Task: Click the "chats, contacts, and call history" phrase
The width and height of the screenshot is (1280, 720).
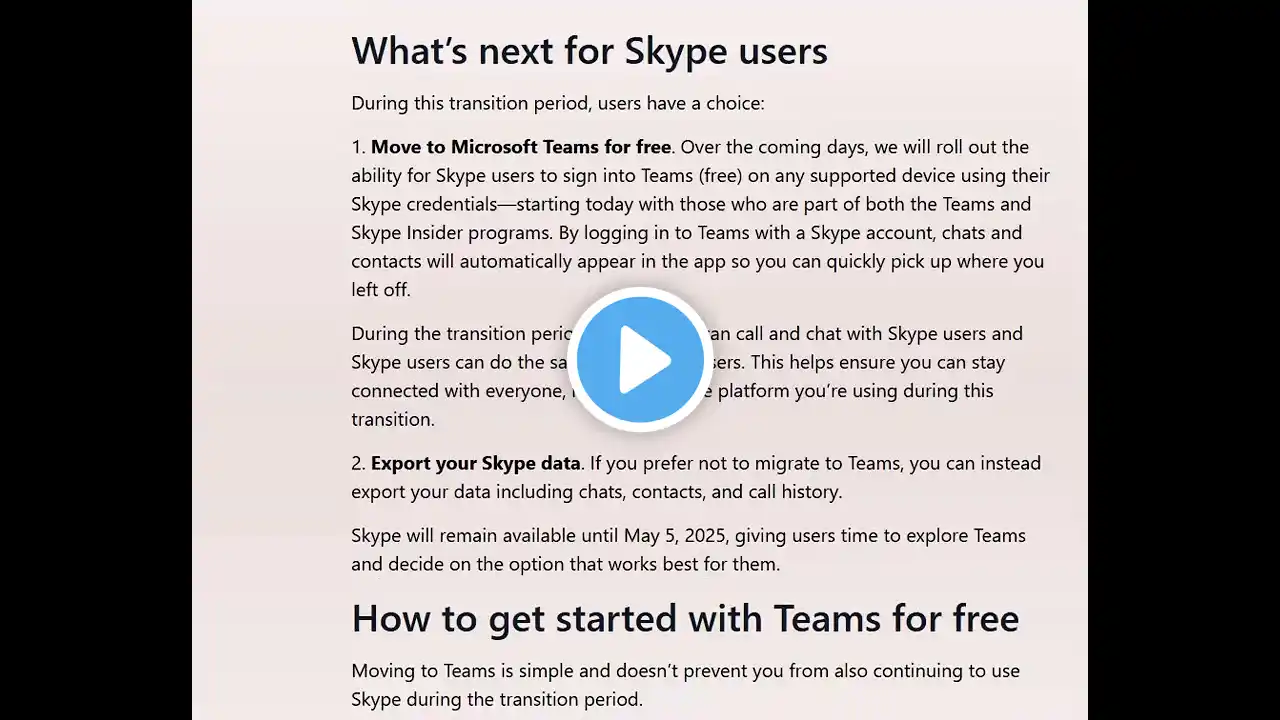Action: (710, 492)
